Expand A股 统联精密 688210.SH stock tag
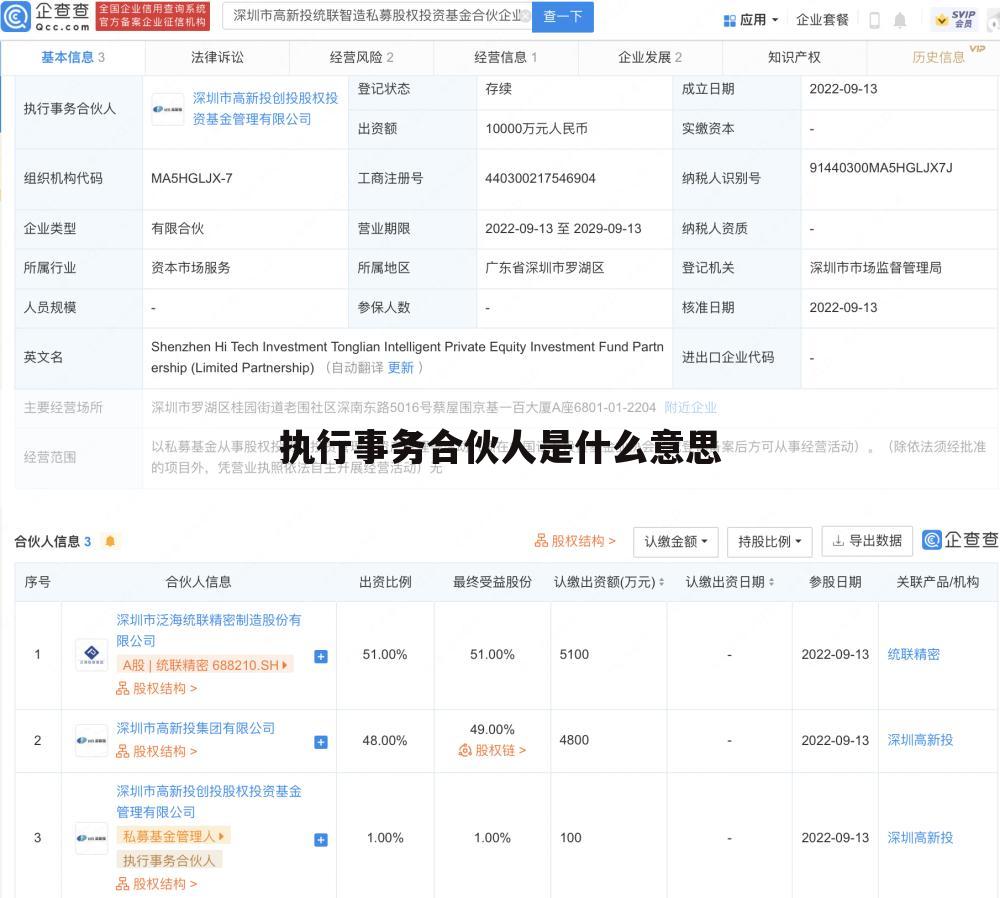Screen dimensions: 1000x898 pos(205,665)
